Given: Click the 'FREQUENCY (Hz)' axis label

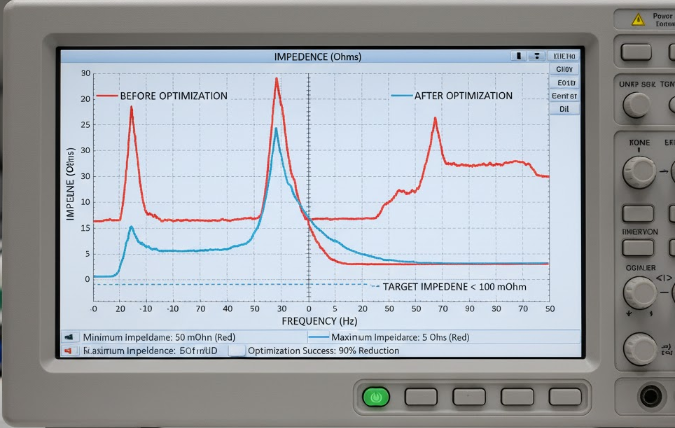Looking at the screenshot, I should click(x=319, y=321).
